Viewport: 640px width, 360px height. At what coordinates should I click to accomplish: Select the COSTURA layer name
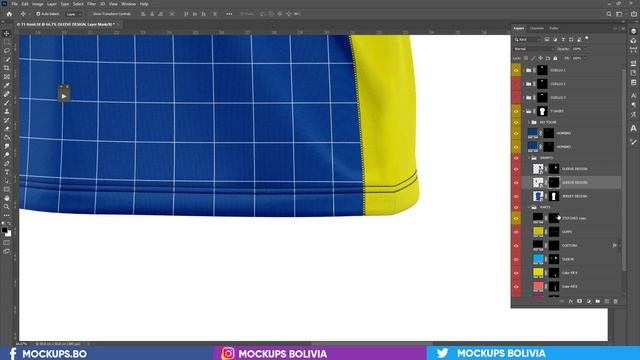[569, 246]
